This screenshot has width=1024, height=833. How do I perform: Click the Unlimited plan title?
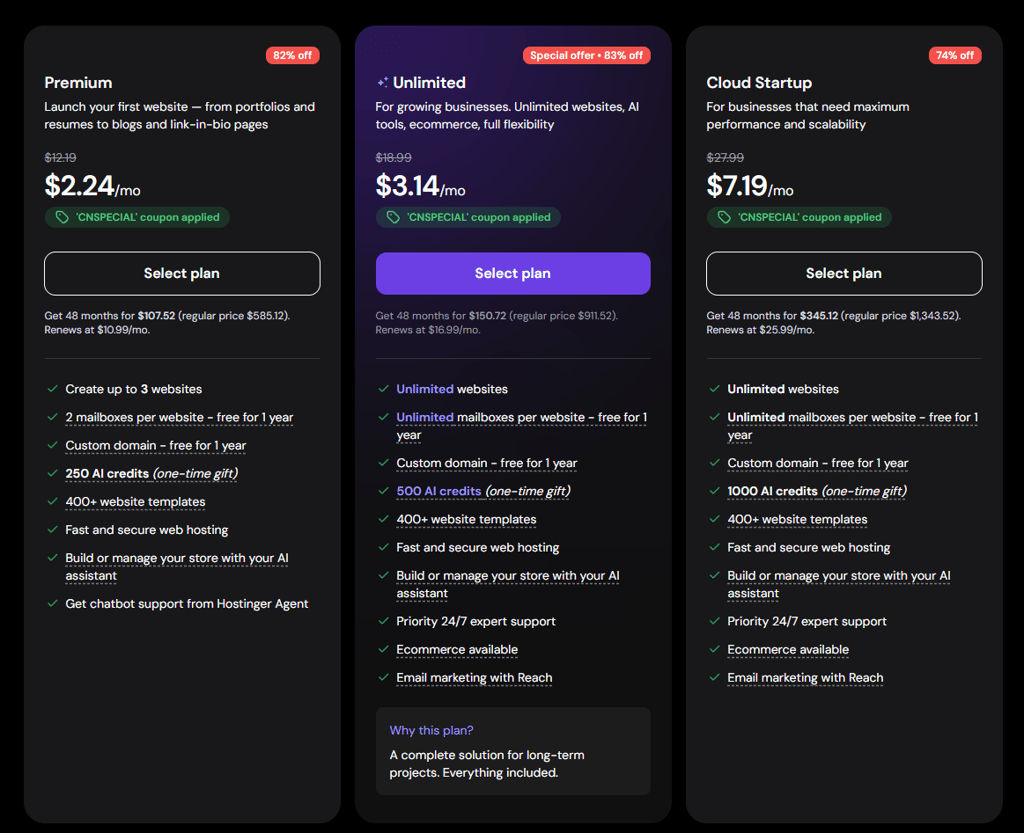[x=429, y=83]
